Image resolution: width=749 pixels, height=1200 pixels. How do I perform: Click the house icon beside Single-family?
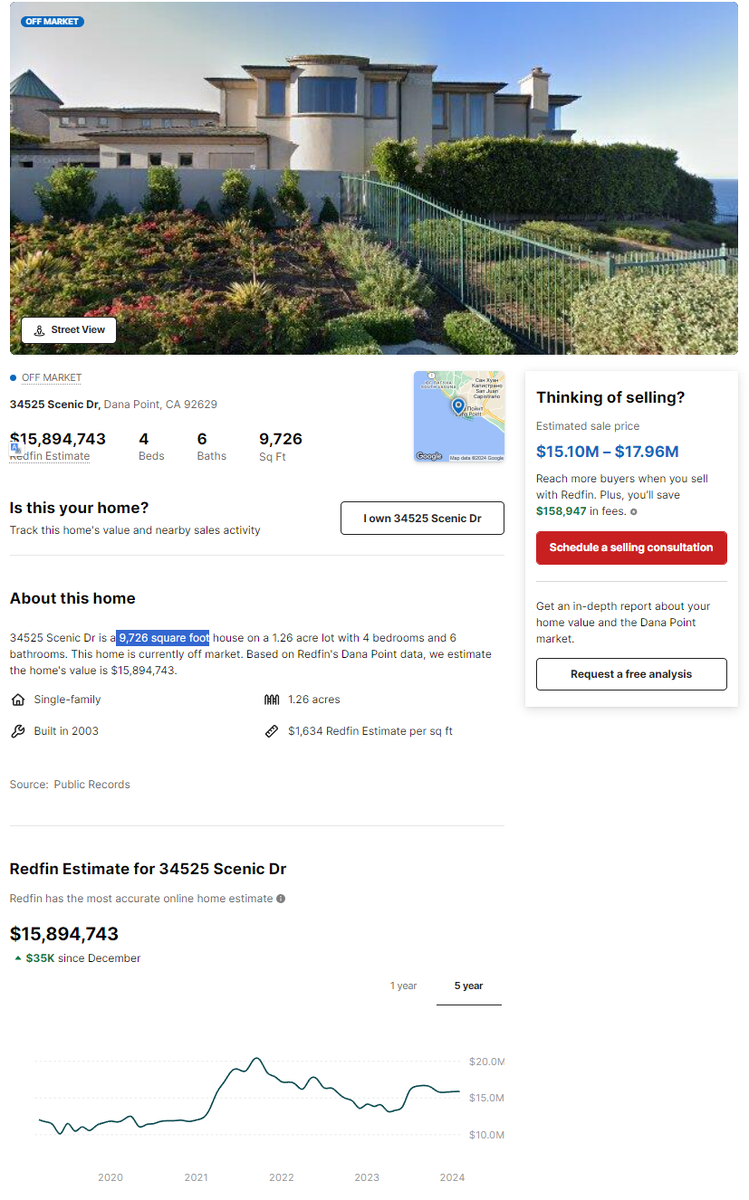(x=17, y=700)
